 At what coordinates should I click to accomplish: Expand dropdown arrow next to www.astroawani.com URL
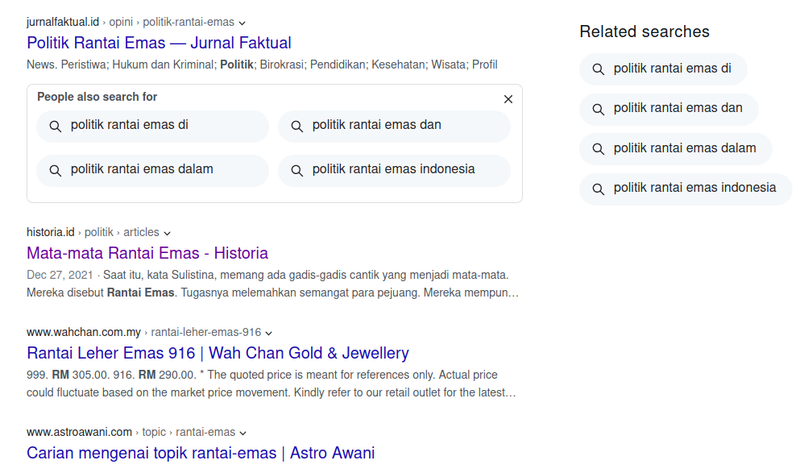[243, 432]
